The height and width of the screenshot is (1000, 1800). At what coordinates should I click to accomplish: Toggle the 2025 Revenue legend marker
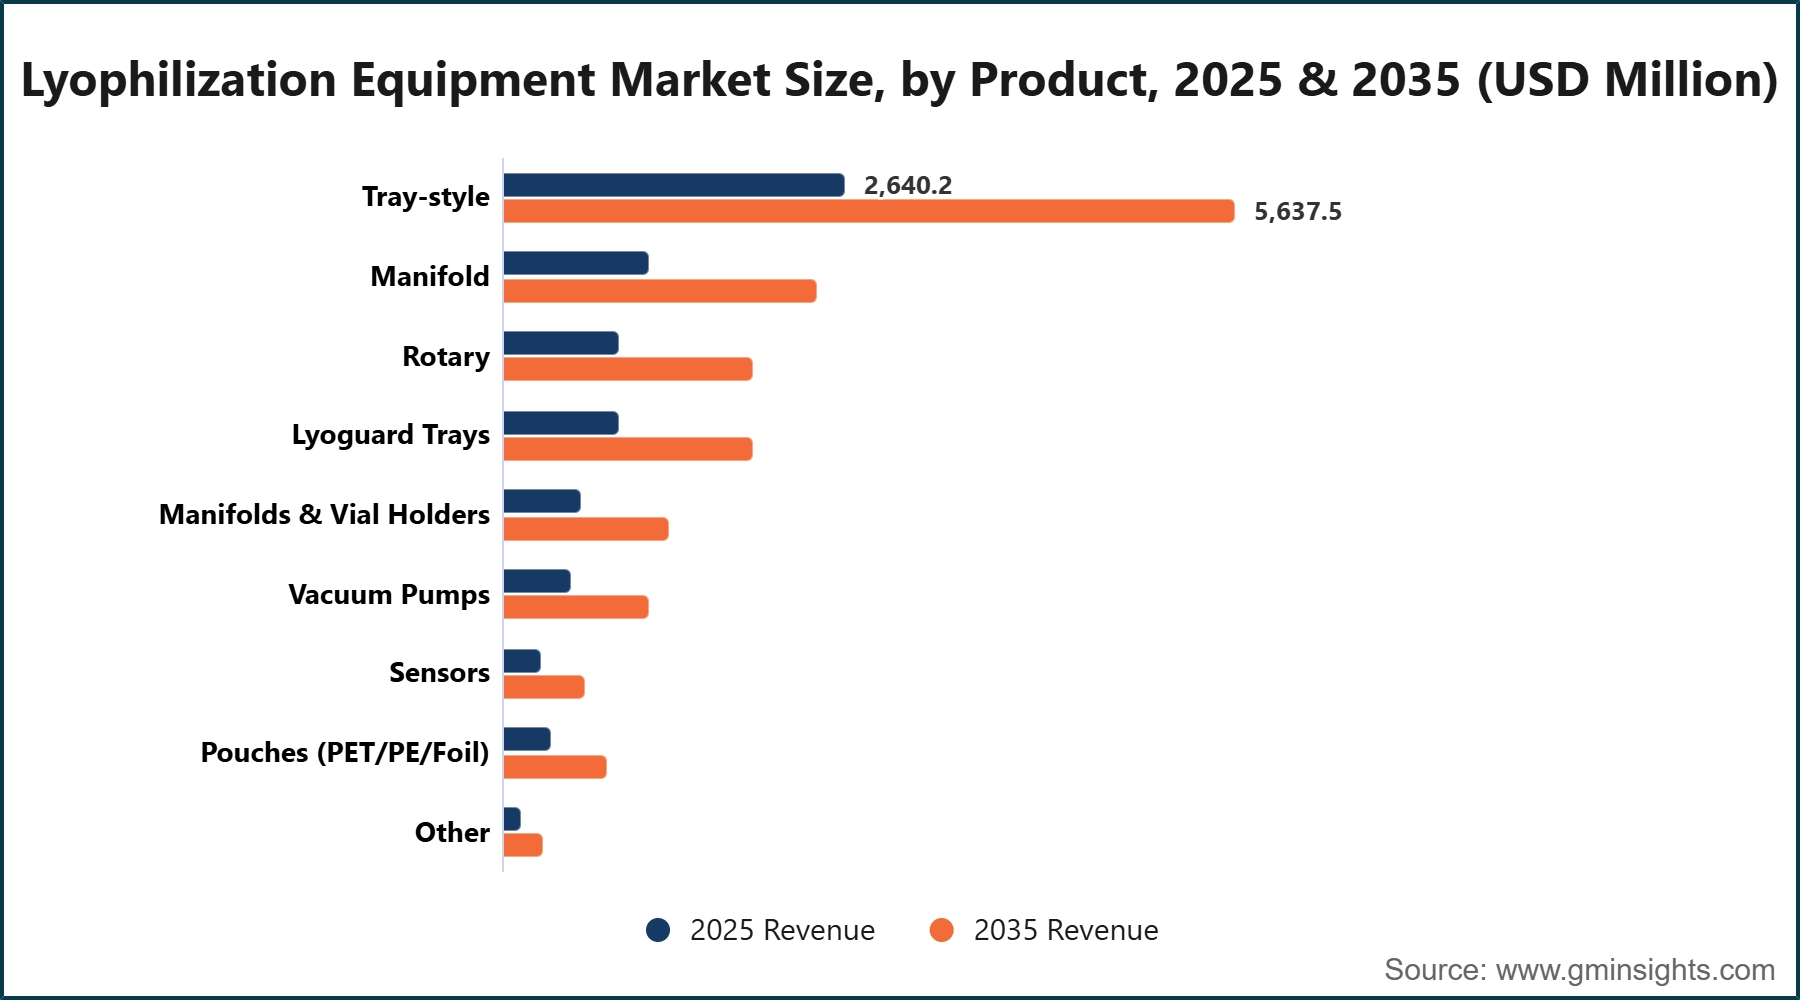click(658, 930)
